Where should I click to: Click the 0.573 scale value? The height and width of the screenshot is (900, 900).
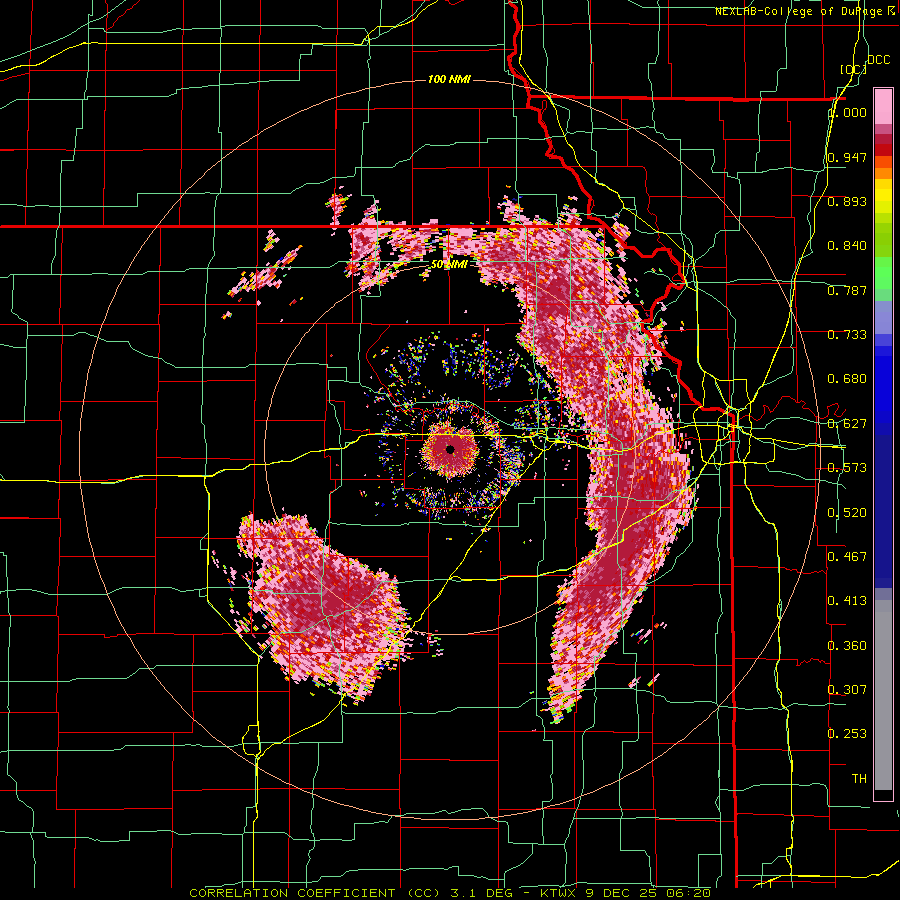coord(847,468)
